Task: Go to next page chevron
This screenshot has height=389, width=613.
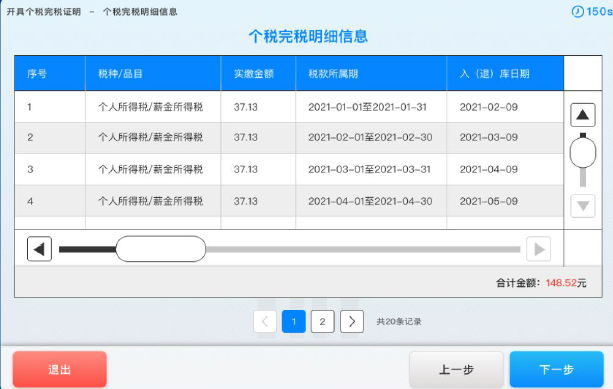Action: click(x=352, y=321)
